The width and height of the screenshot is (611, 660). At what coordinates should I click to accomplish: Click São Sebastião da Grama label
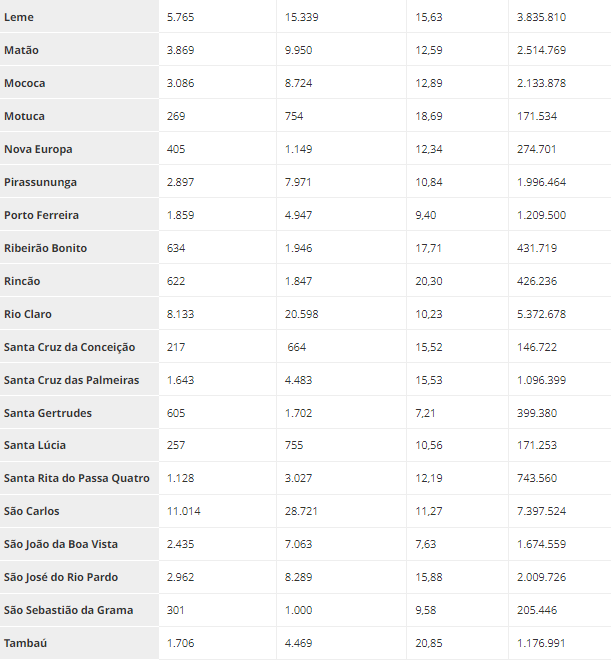point(68,610)
